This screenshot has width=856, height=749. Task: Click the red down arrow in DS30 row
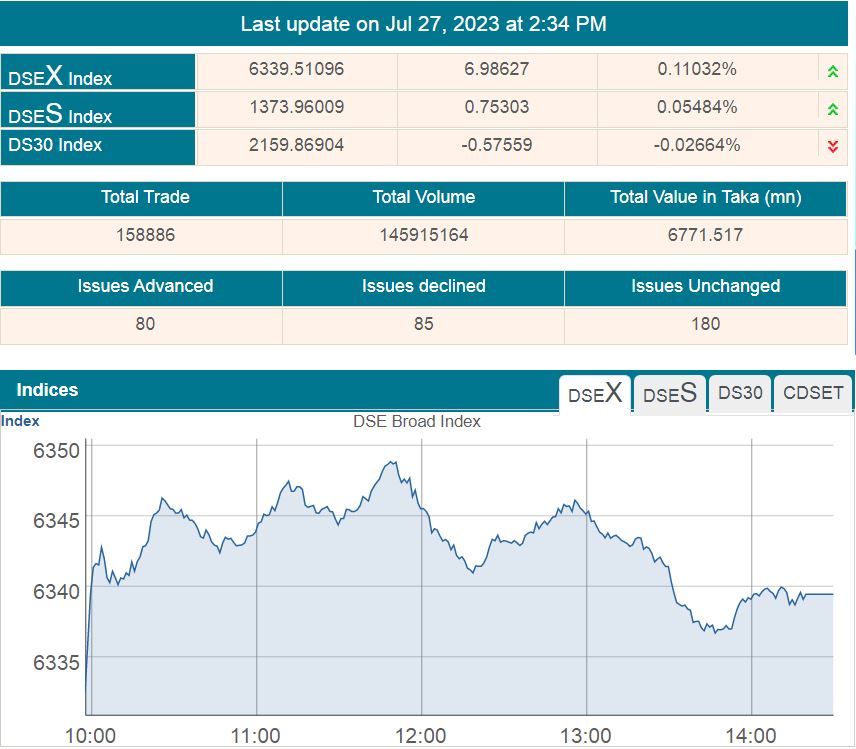pyautogui.click(x=831, y=147)
